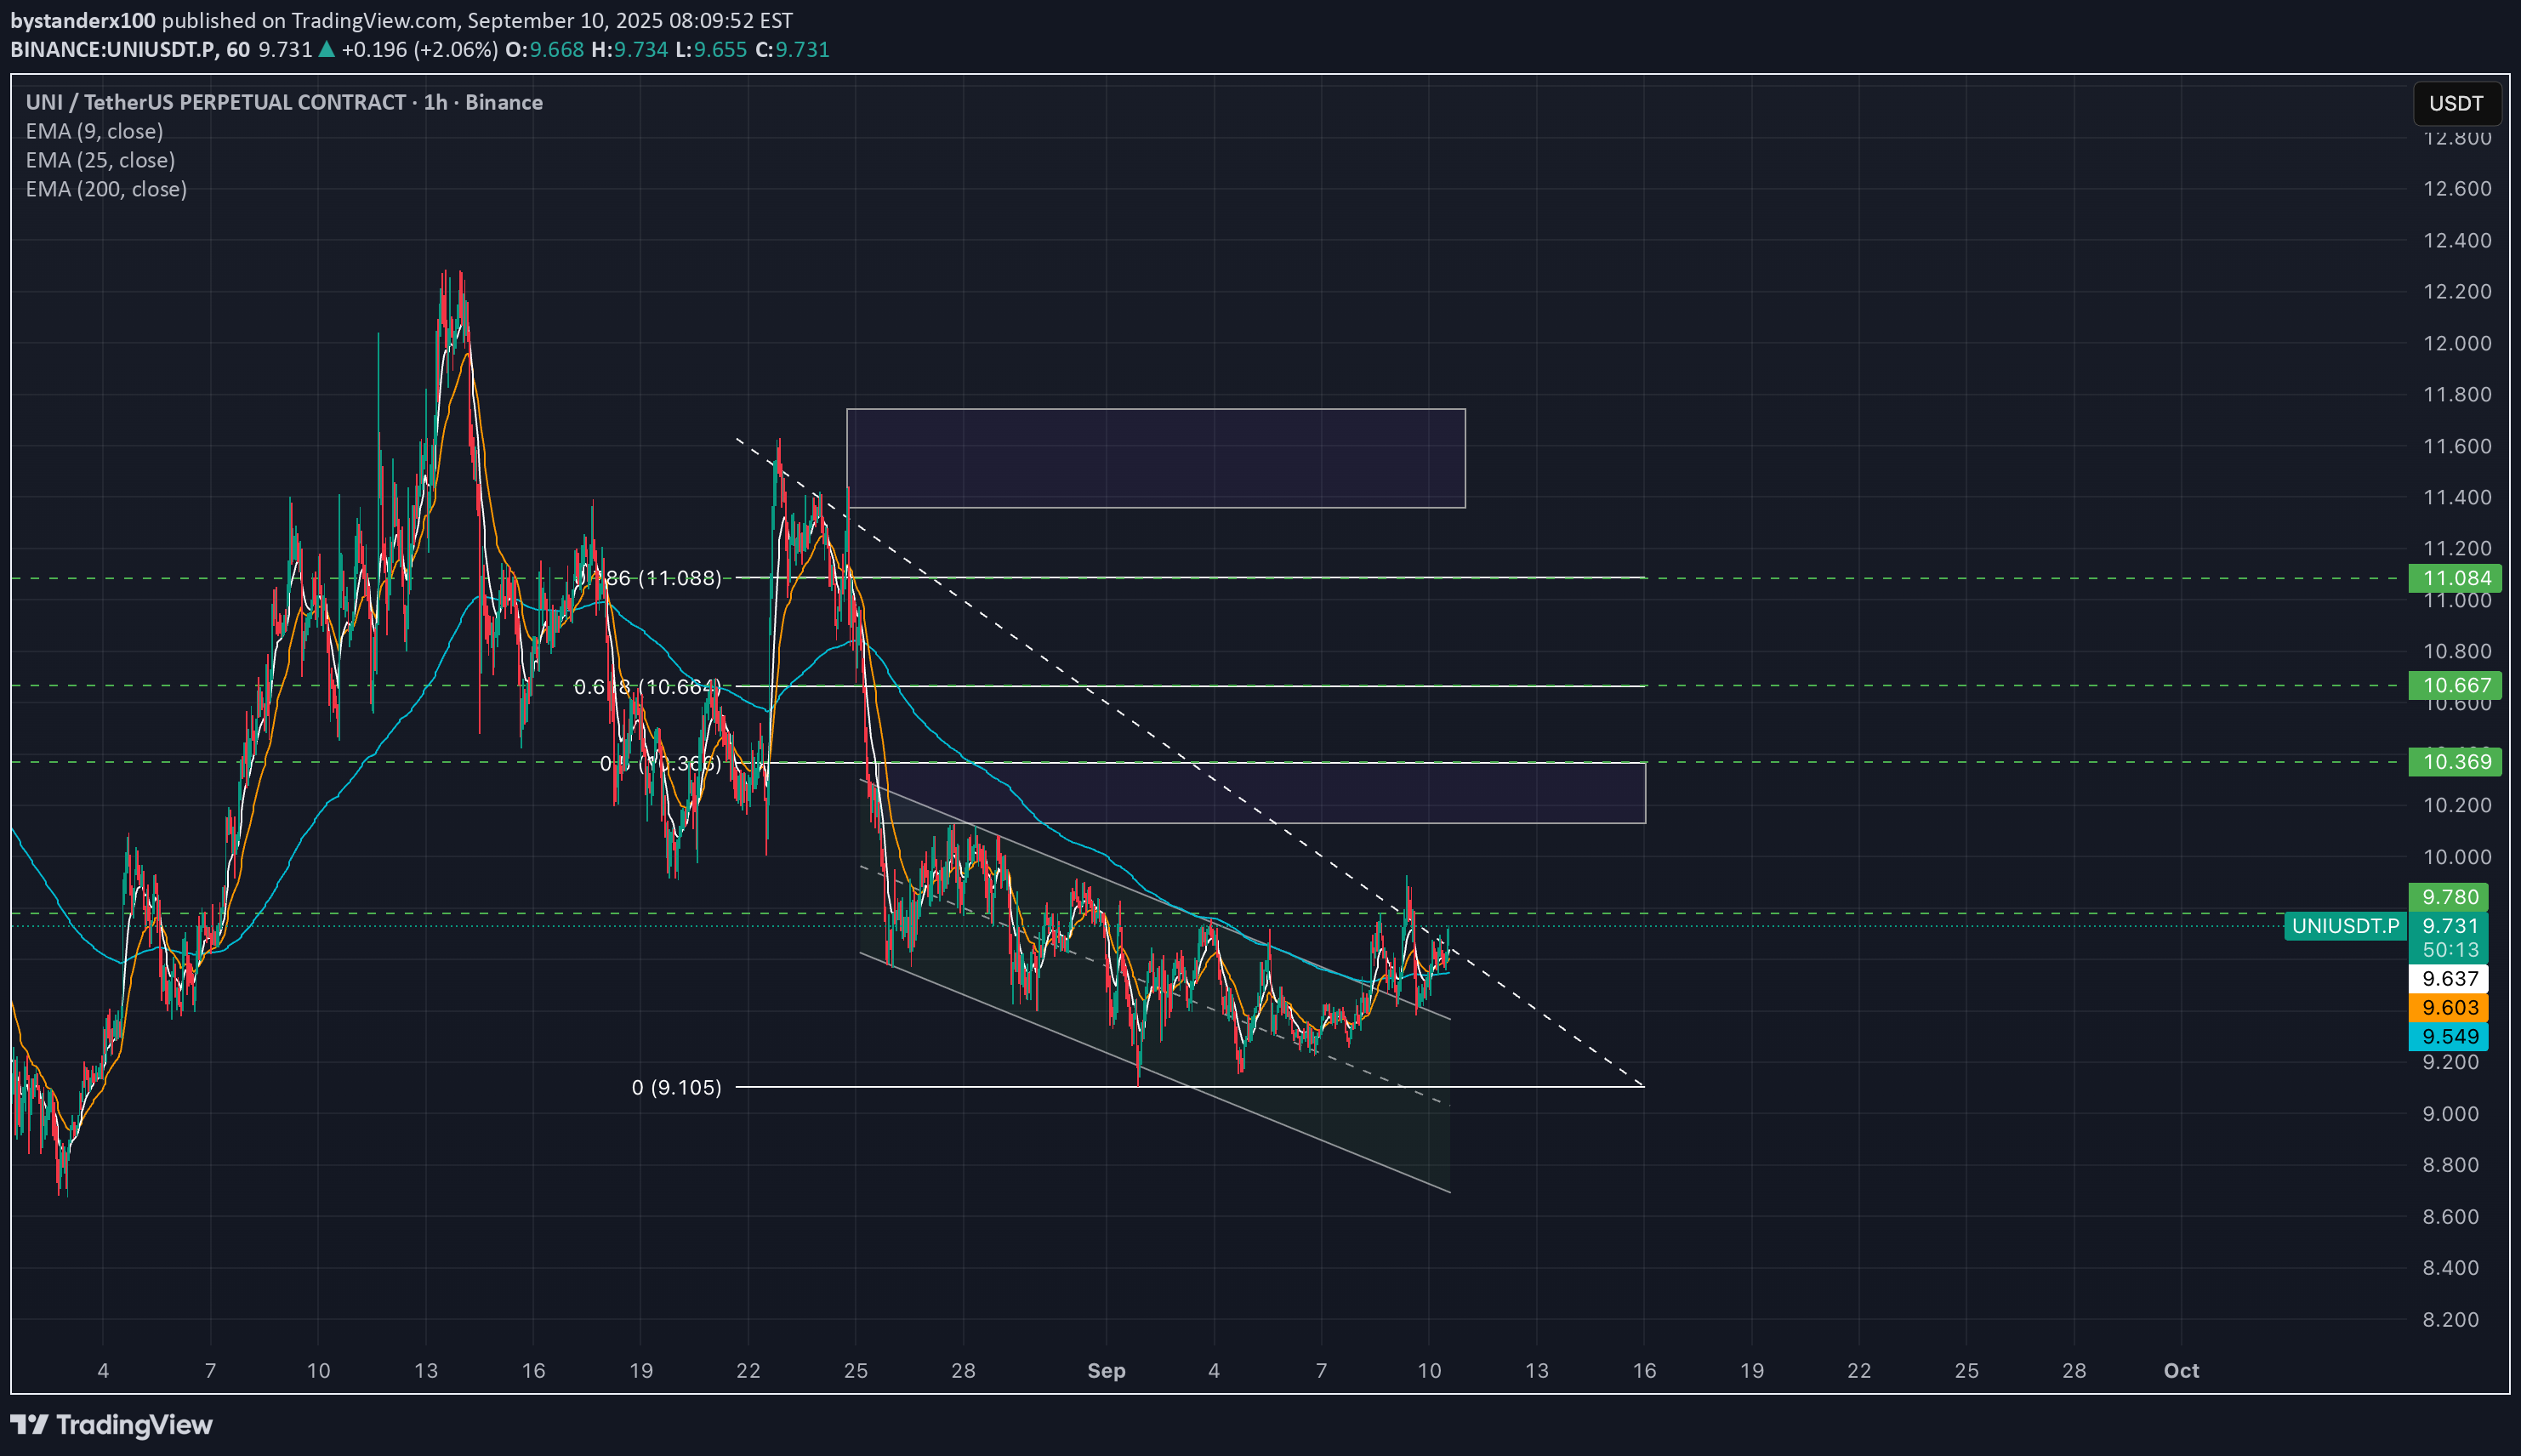The width and height of the screenshot is (2521, 1456).
Task: Click the O:9.668 open value
Action: coord(545,49)
